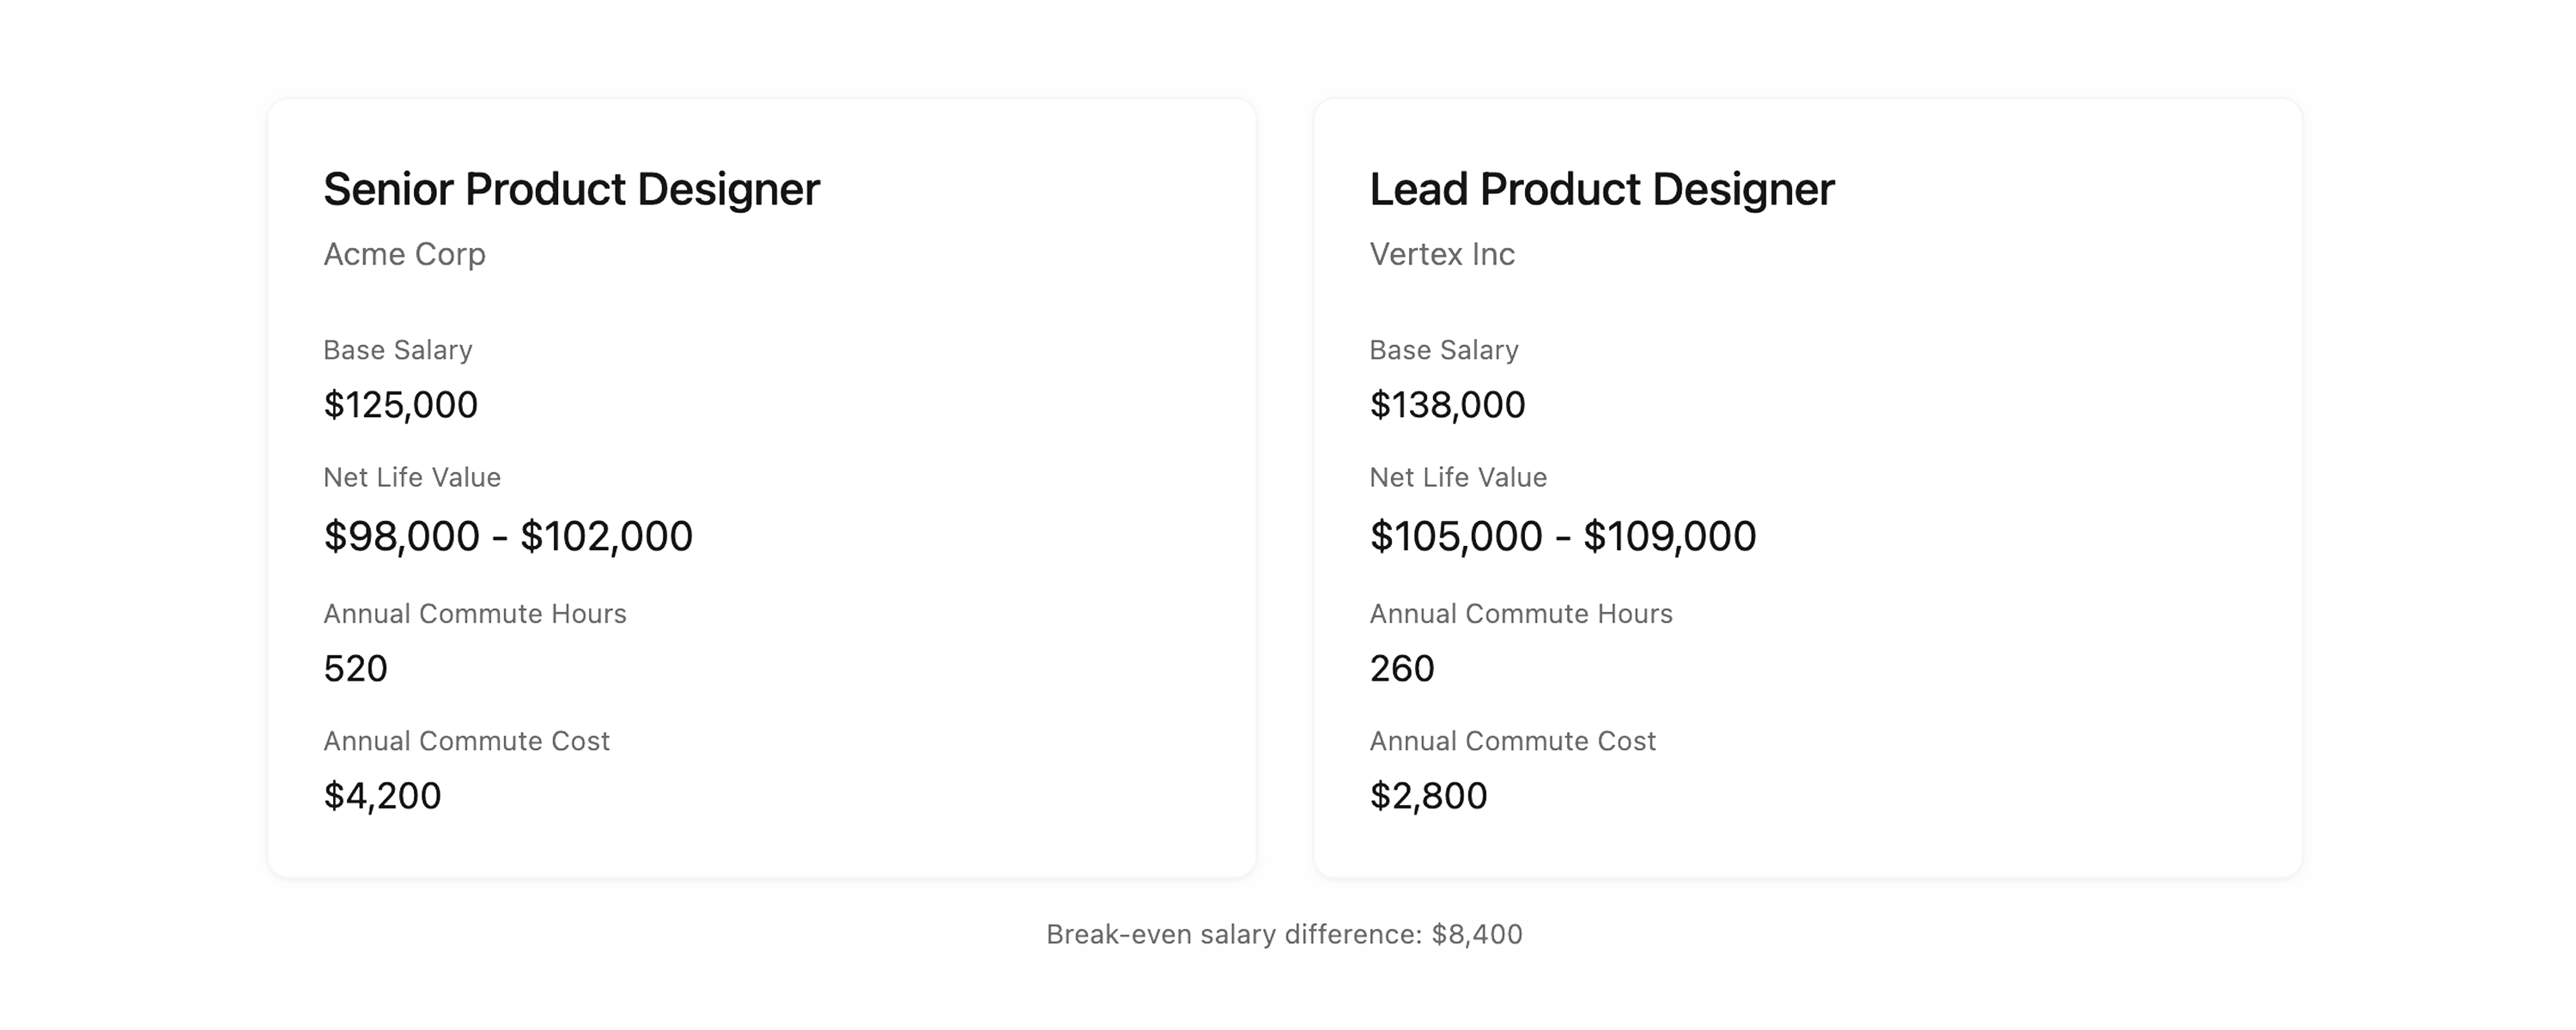The image size is (2576, 1030).
Task: Click the break-even salary difference text
Action: [x=1284, y=934]
